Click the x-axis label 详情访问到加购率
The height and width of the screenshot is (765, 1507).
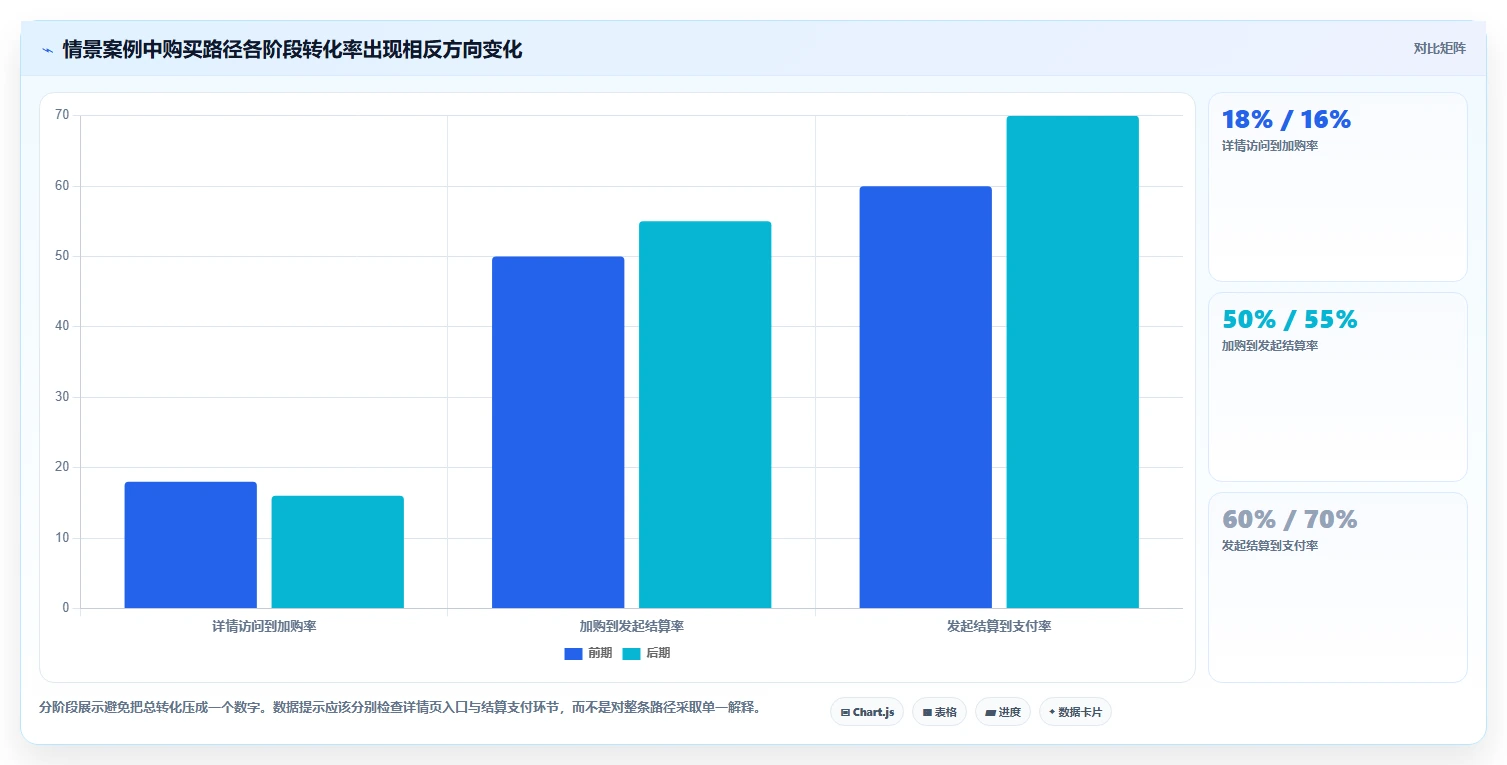point(264,627)
